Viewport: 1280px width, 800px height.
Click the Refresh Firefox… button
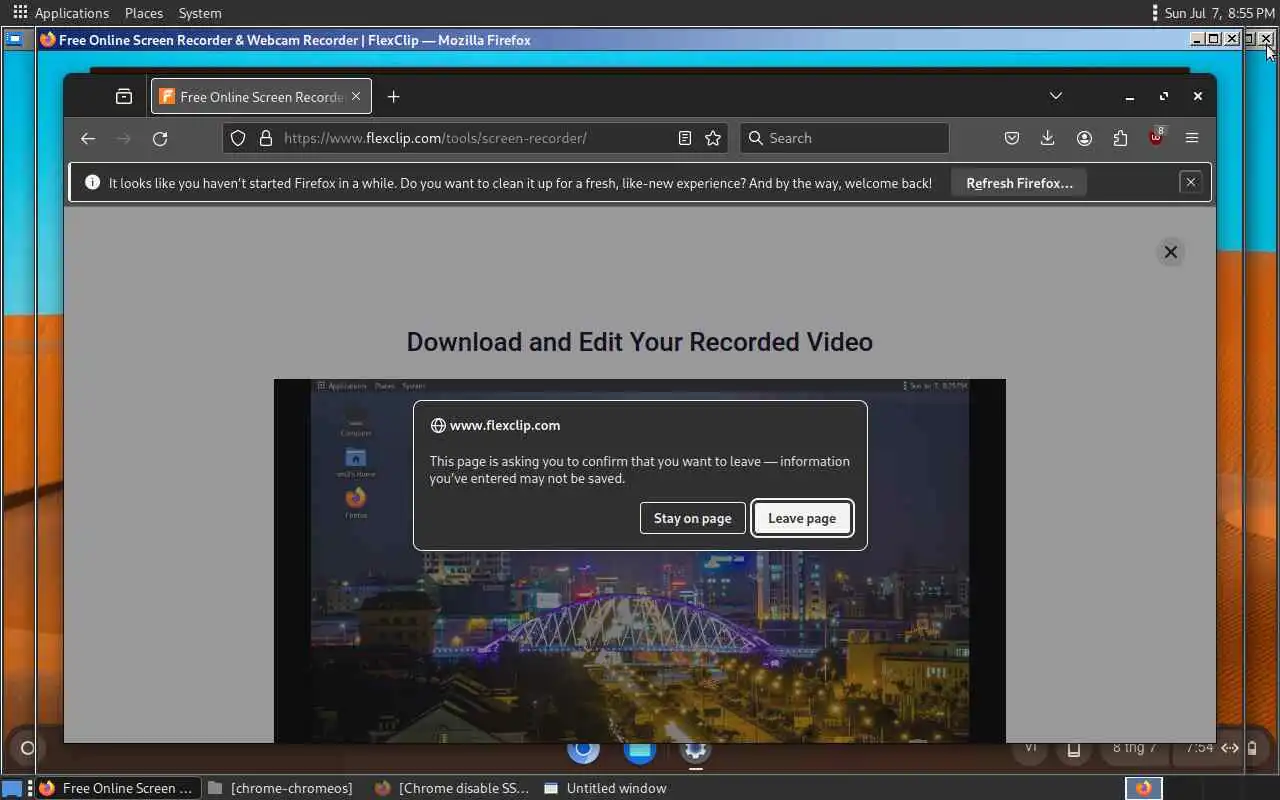(1019, 183)
